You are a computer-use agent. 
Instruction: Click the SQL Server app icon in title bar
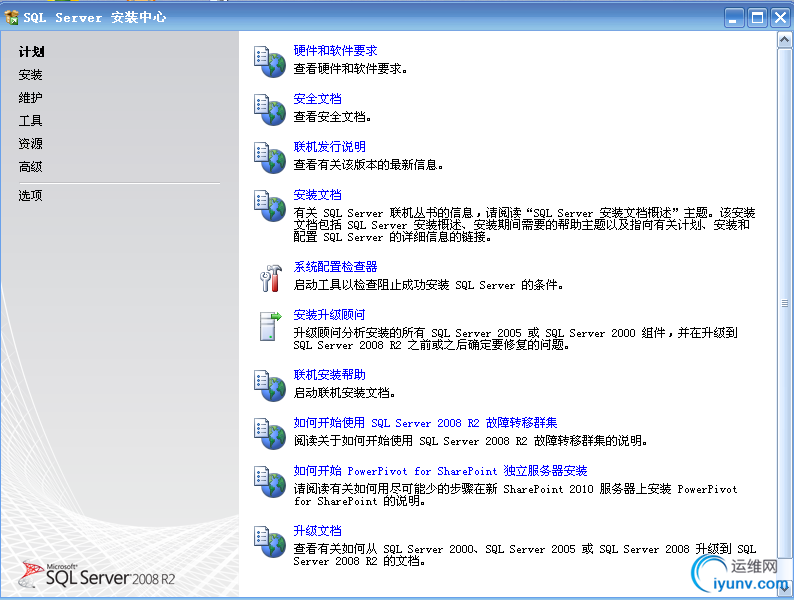(x=11, y=17)
